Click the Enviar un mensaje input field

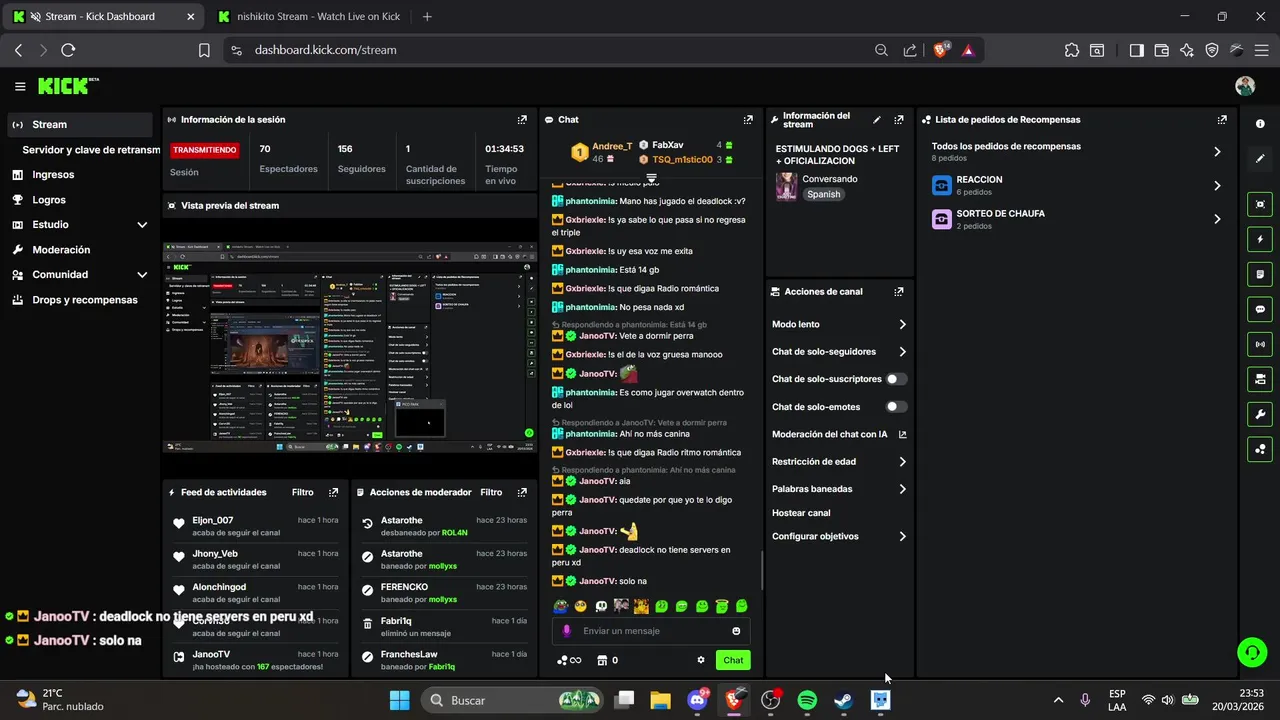click(x=651, y=631)
